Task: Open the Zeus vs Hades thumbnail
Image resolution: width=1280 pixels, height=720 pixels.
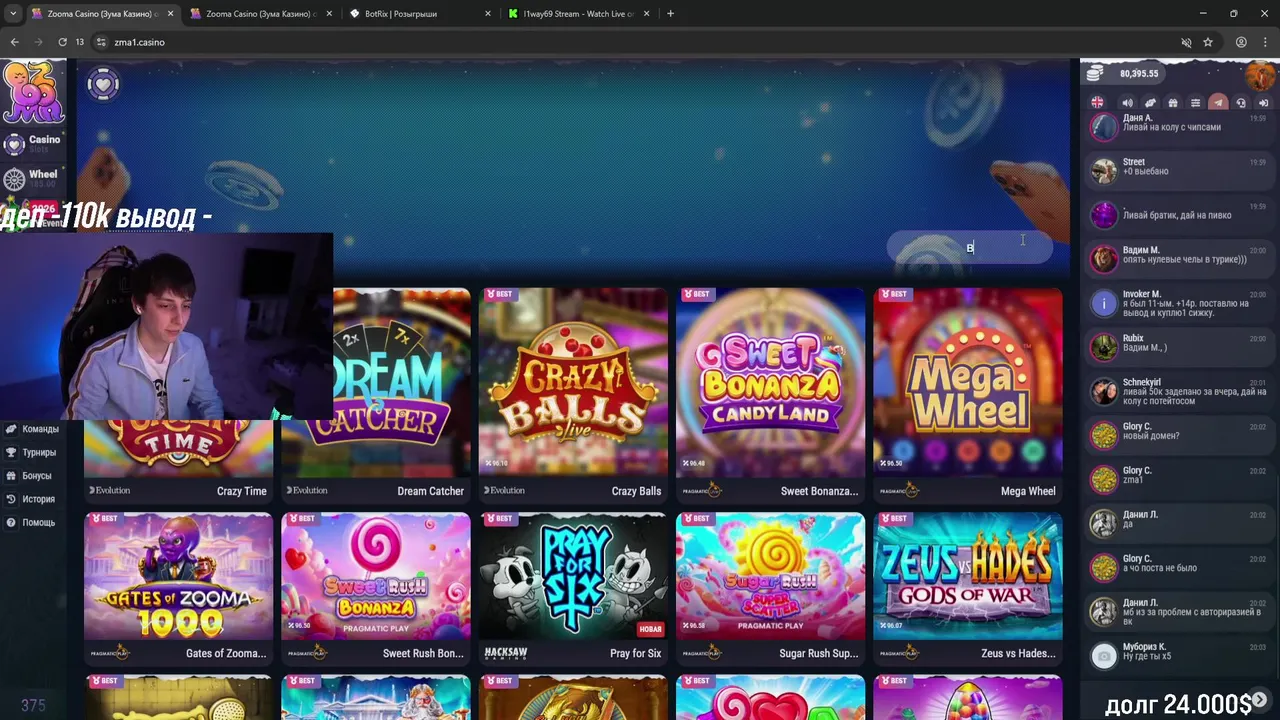Action: tap(968, 576)
